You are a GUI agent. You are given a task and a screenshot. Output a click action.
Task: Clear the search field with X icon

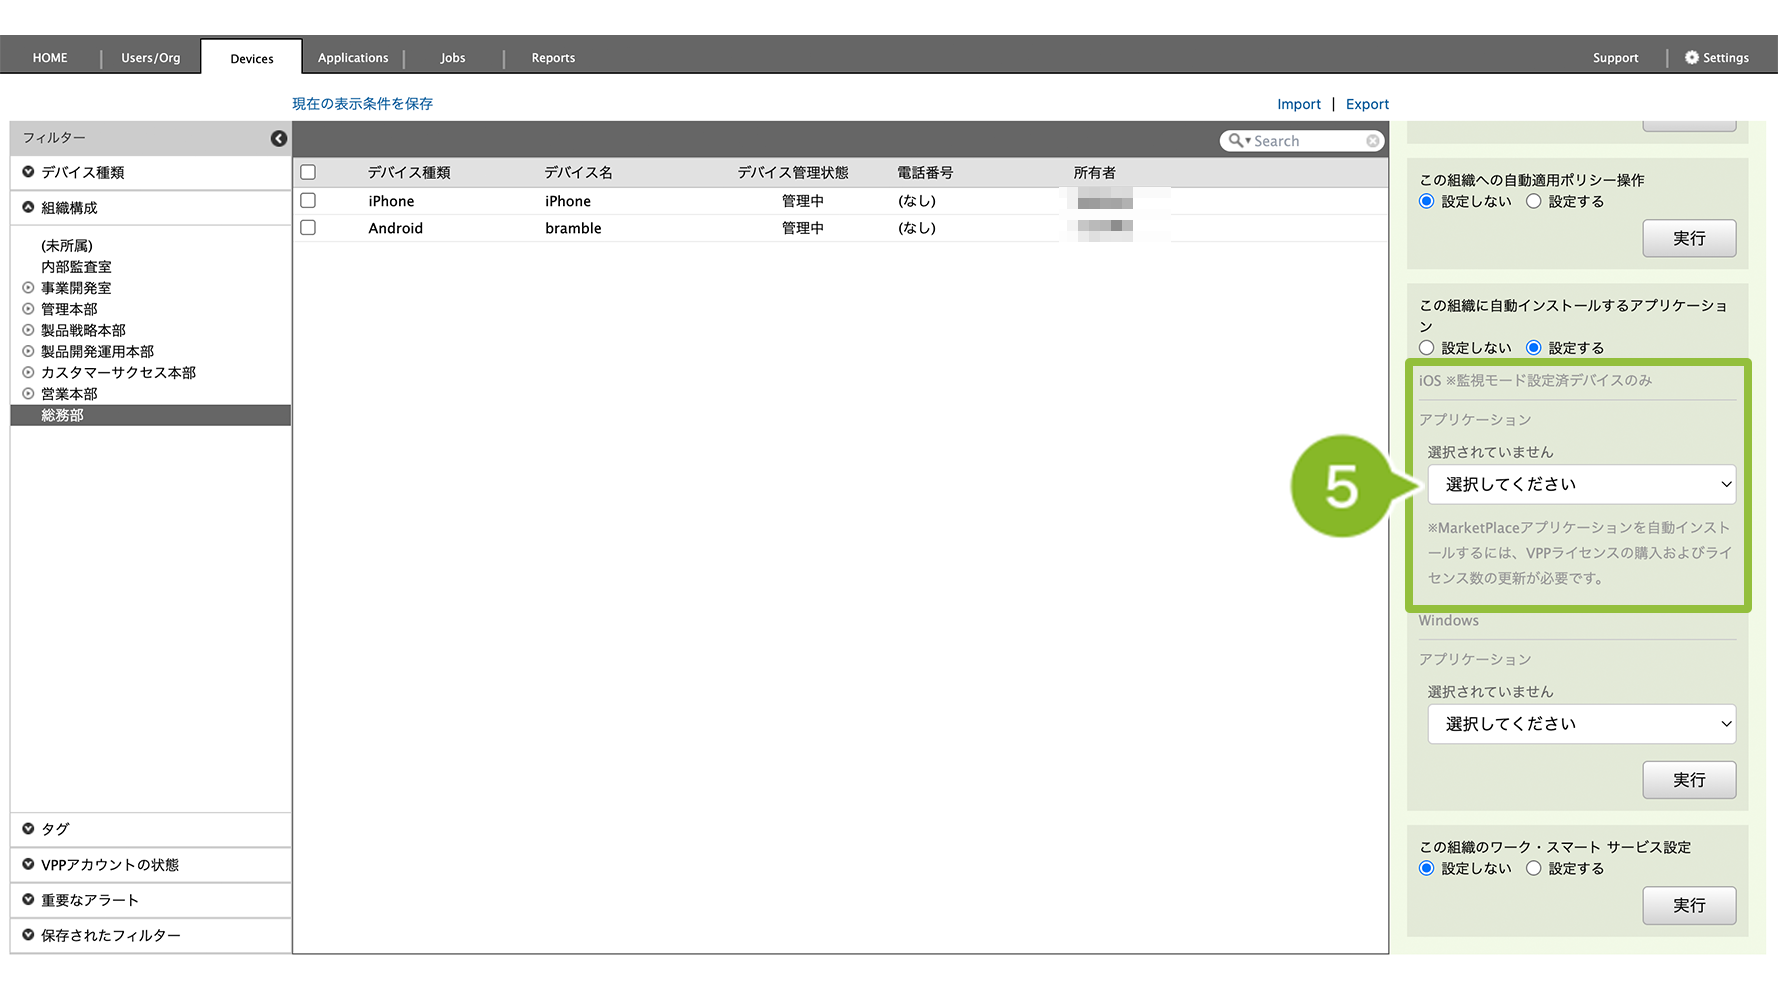point(1373,141)
